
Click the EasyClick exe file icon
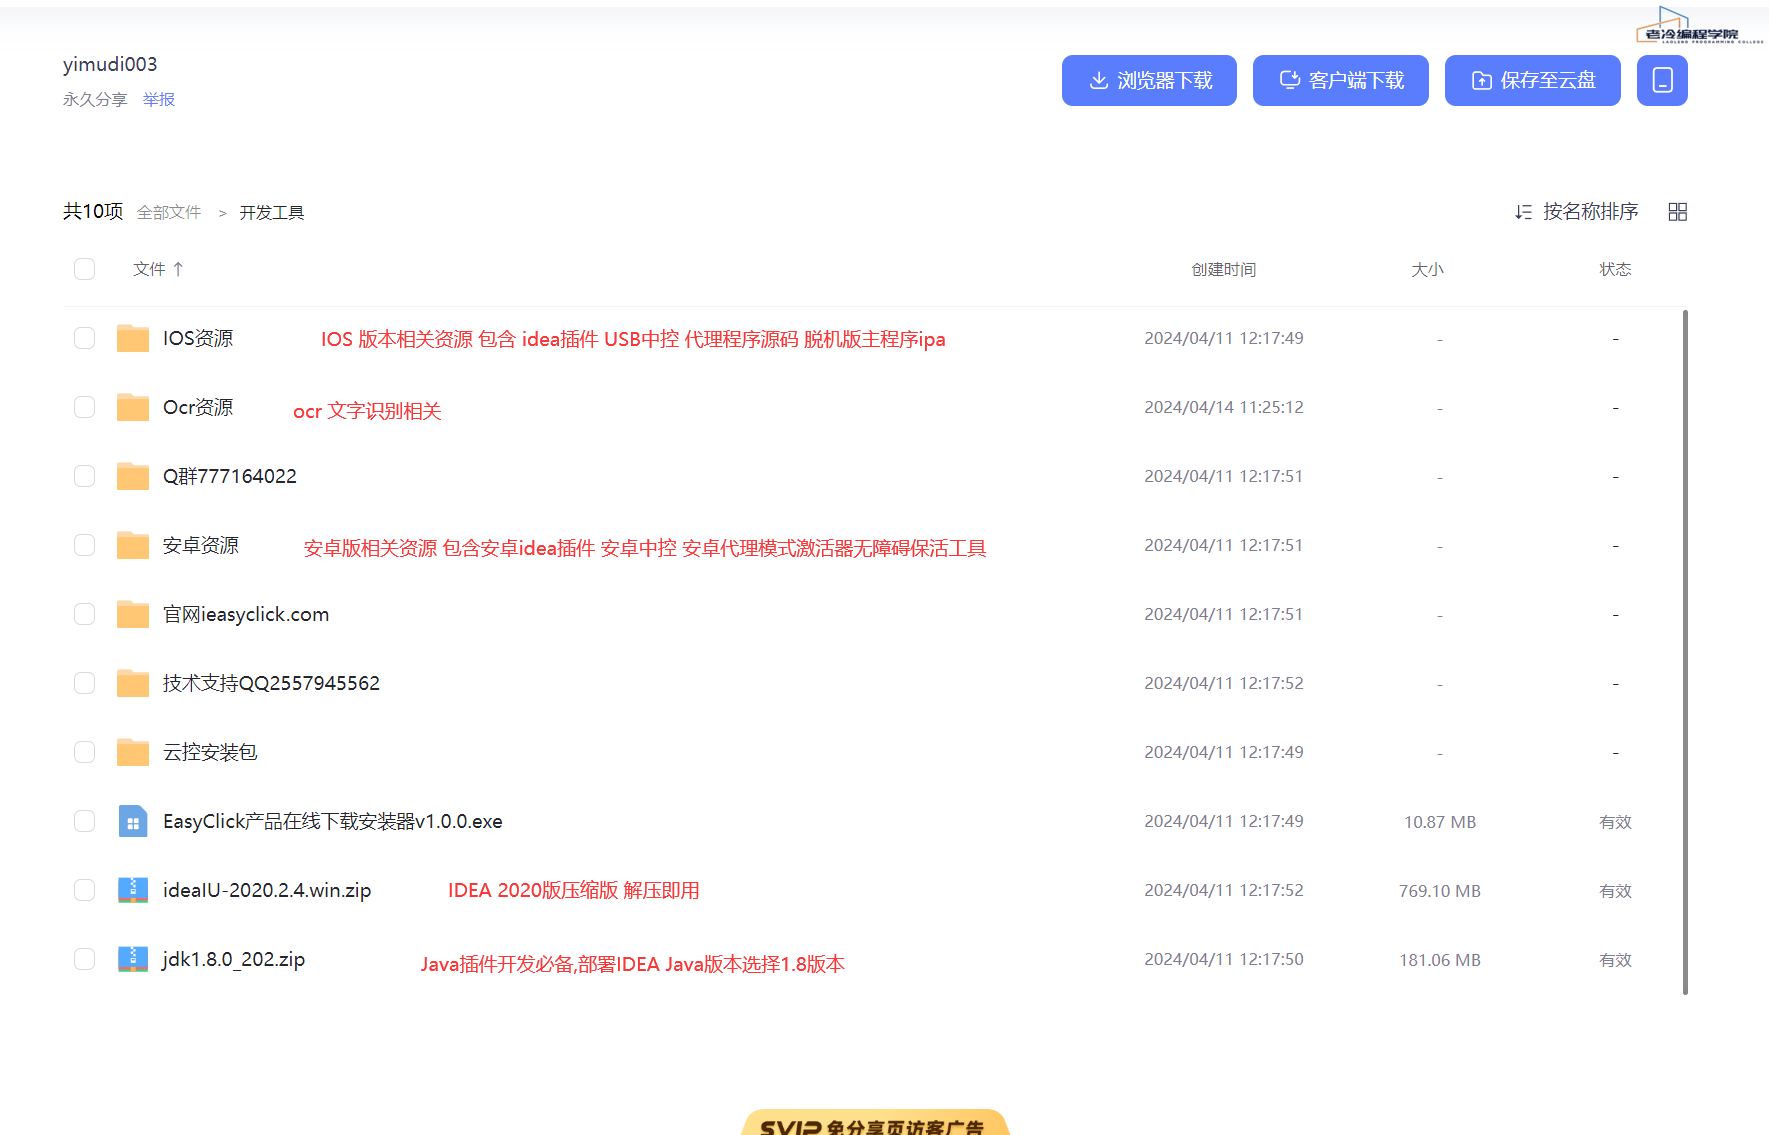(133, 821)
